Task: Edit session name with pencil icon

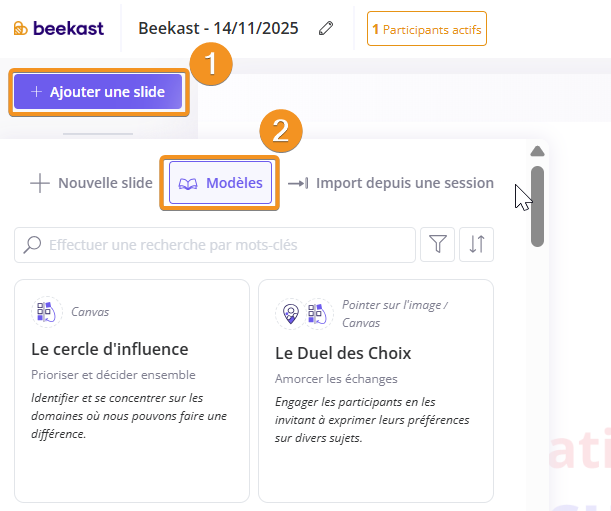Action: [325, 29]
